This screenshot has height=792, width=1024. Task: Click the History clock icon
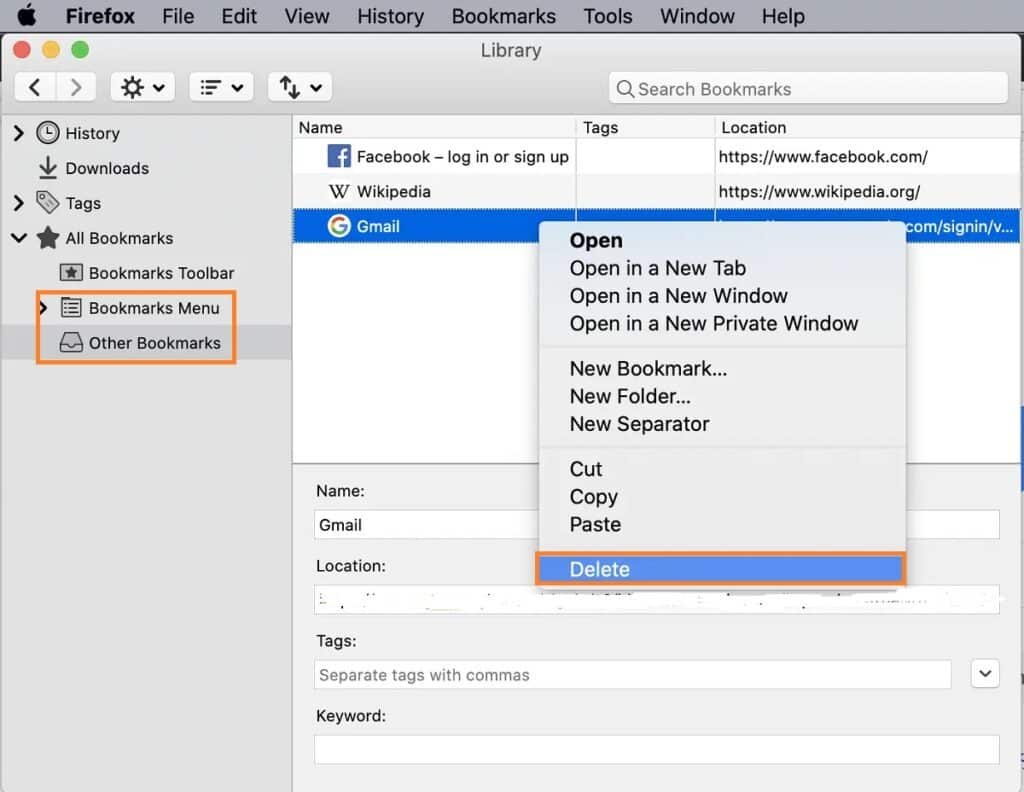(x=48, y=133)
